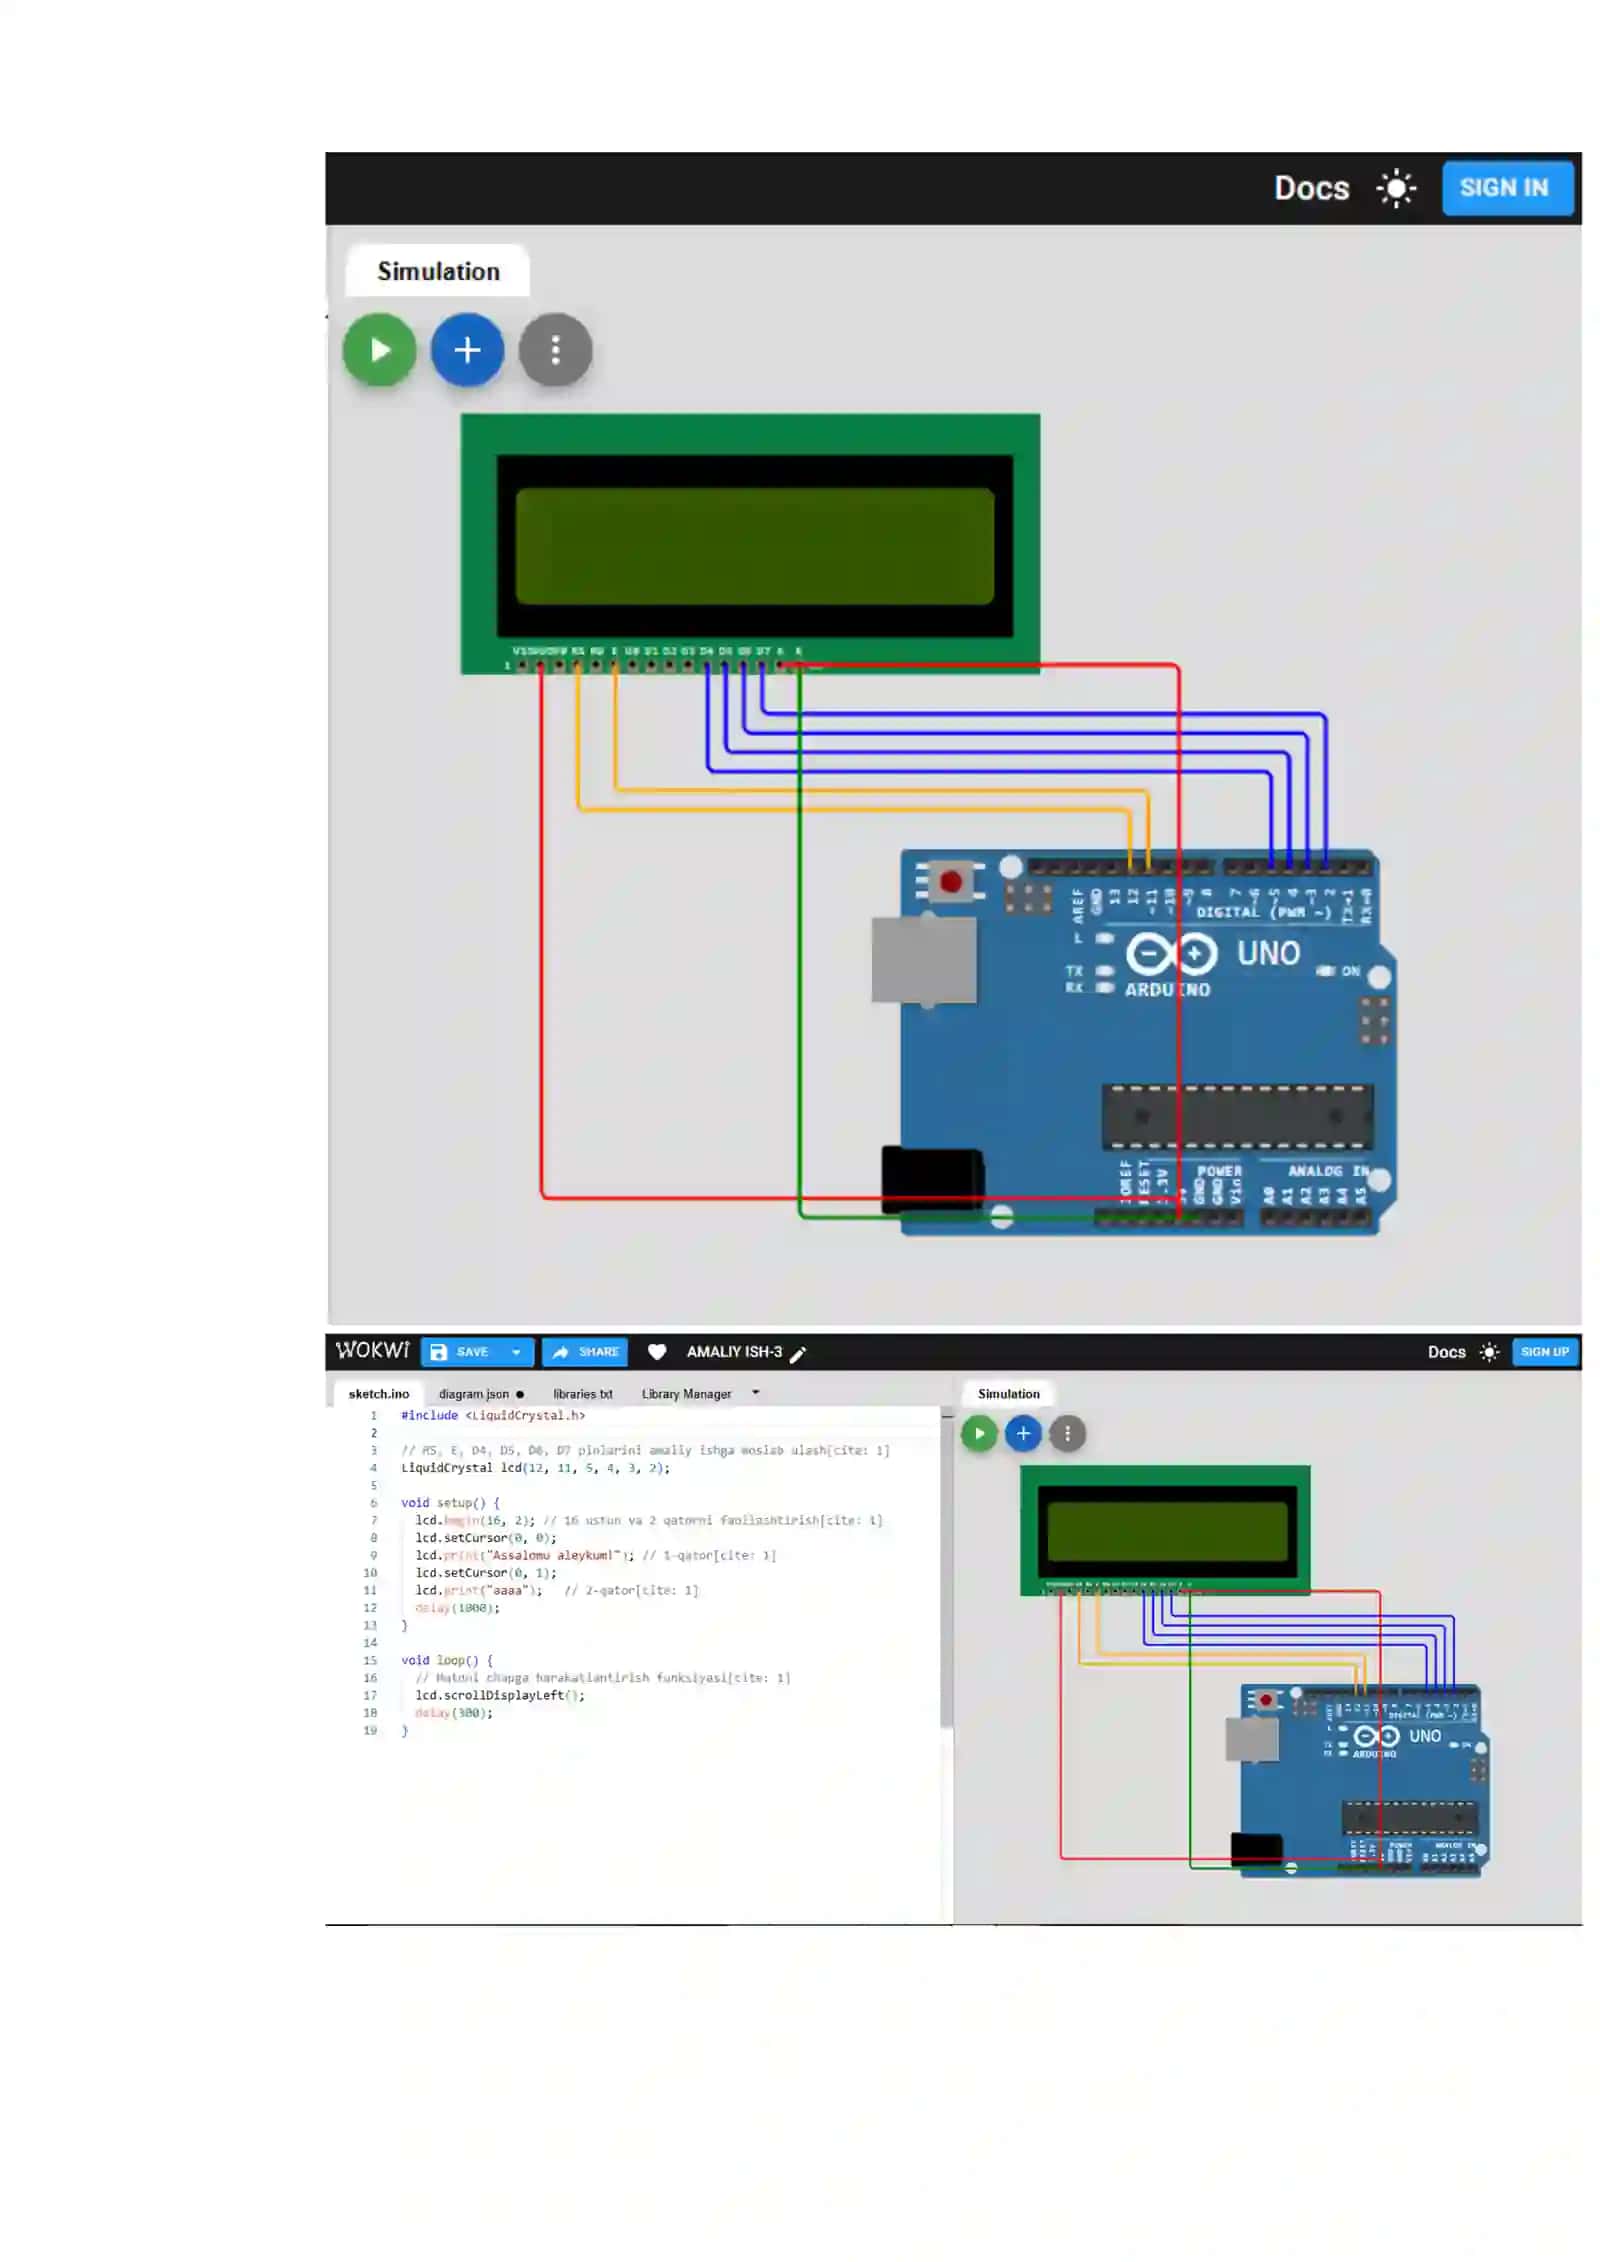Image resolution: width=1600 pixels, height=2262 pixels.
Task: Open Docs link beside SIGN IN
Action: [x=1311, y=188]
